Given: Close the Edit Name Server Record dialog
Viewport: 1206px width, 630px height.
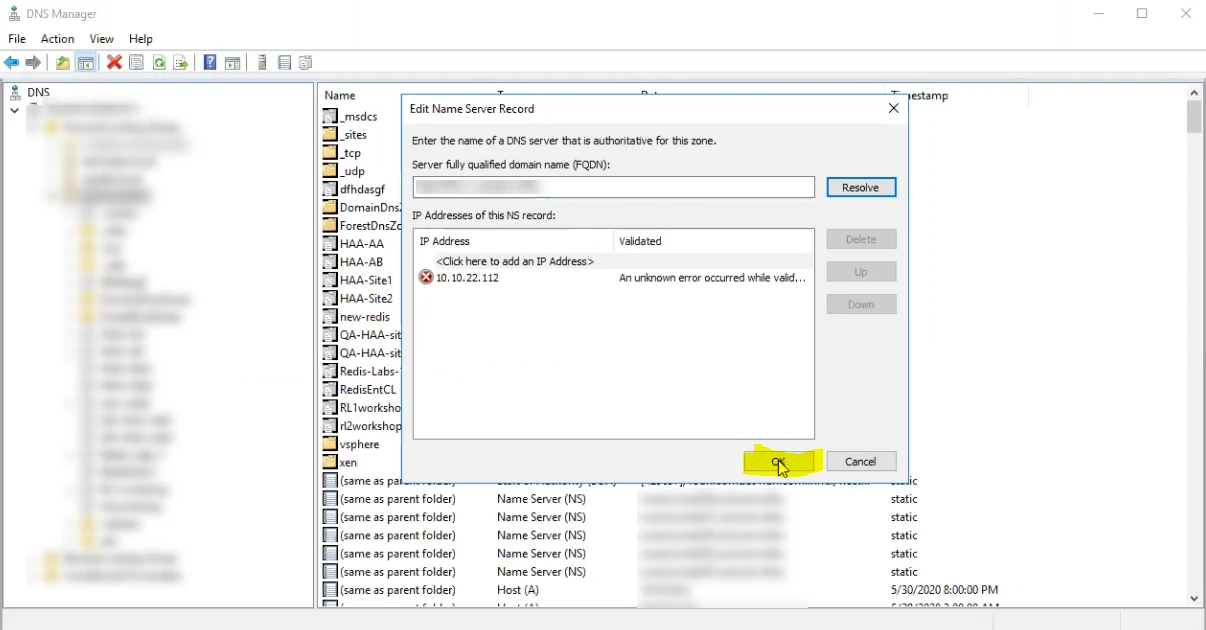Looking at the screenshot, I should coord(894,108).
